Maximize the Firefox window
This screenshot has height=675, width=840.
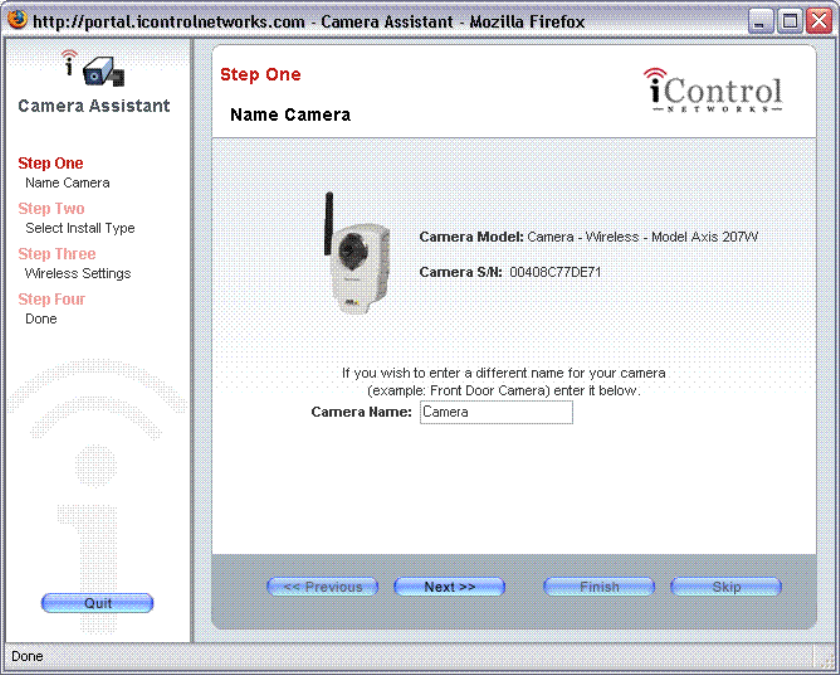click(x=790, y=21)
